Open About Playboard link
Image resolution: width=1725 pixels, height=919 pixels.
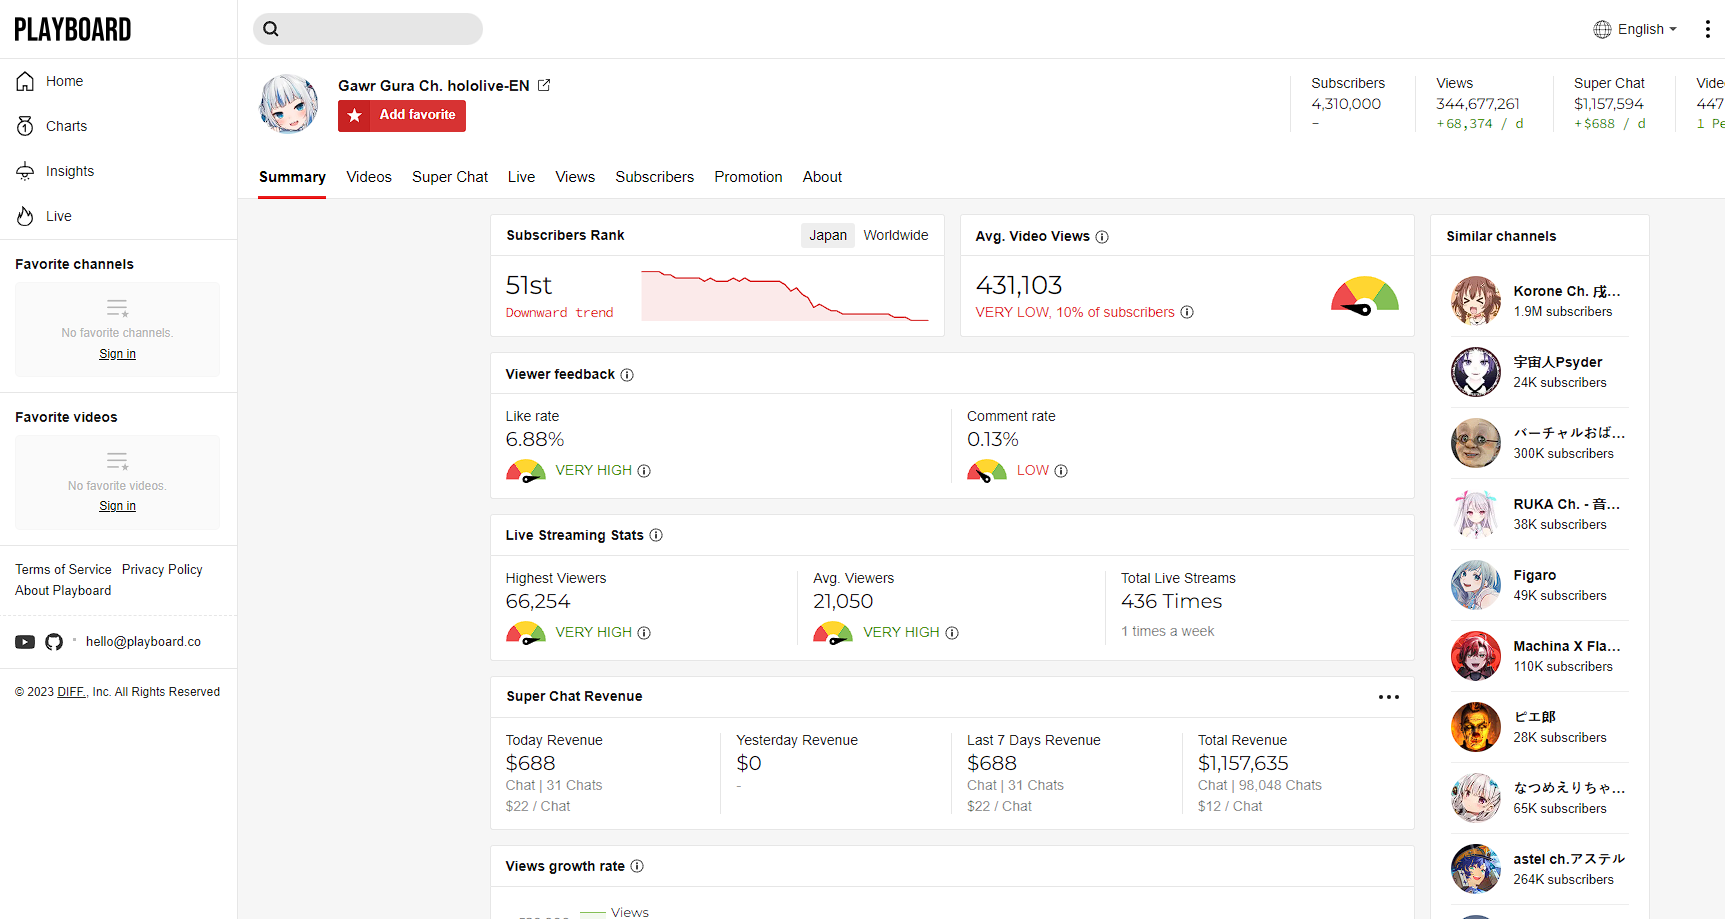63,590
